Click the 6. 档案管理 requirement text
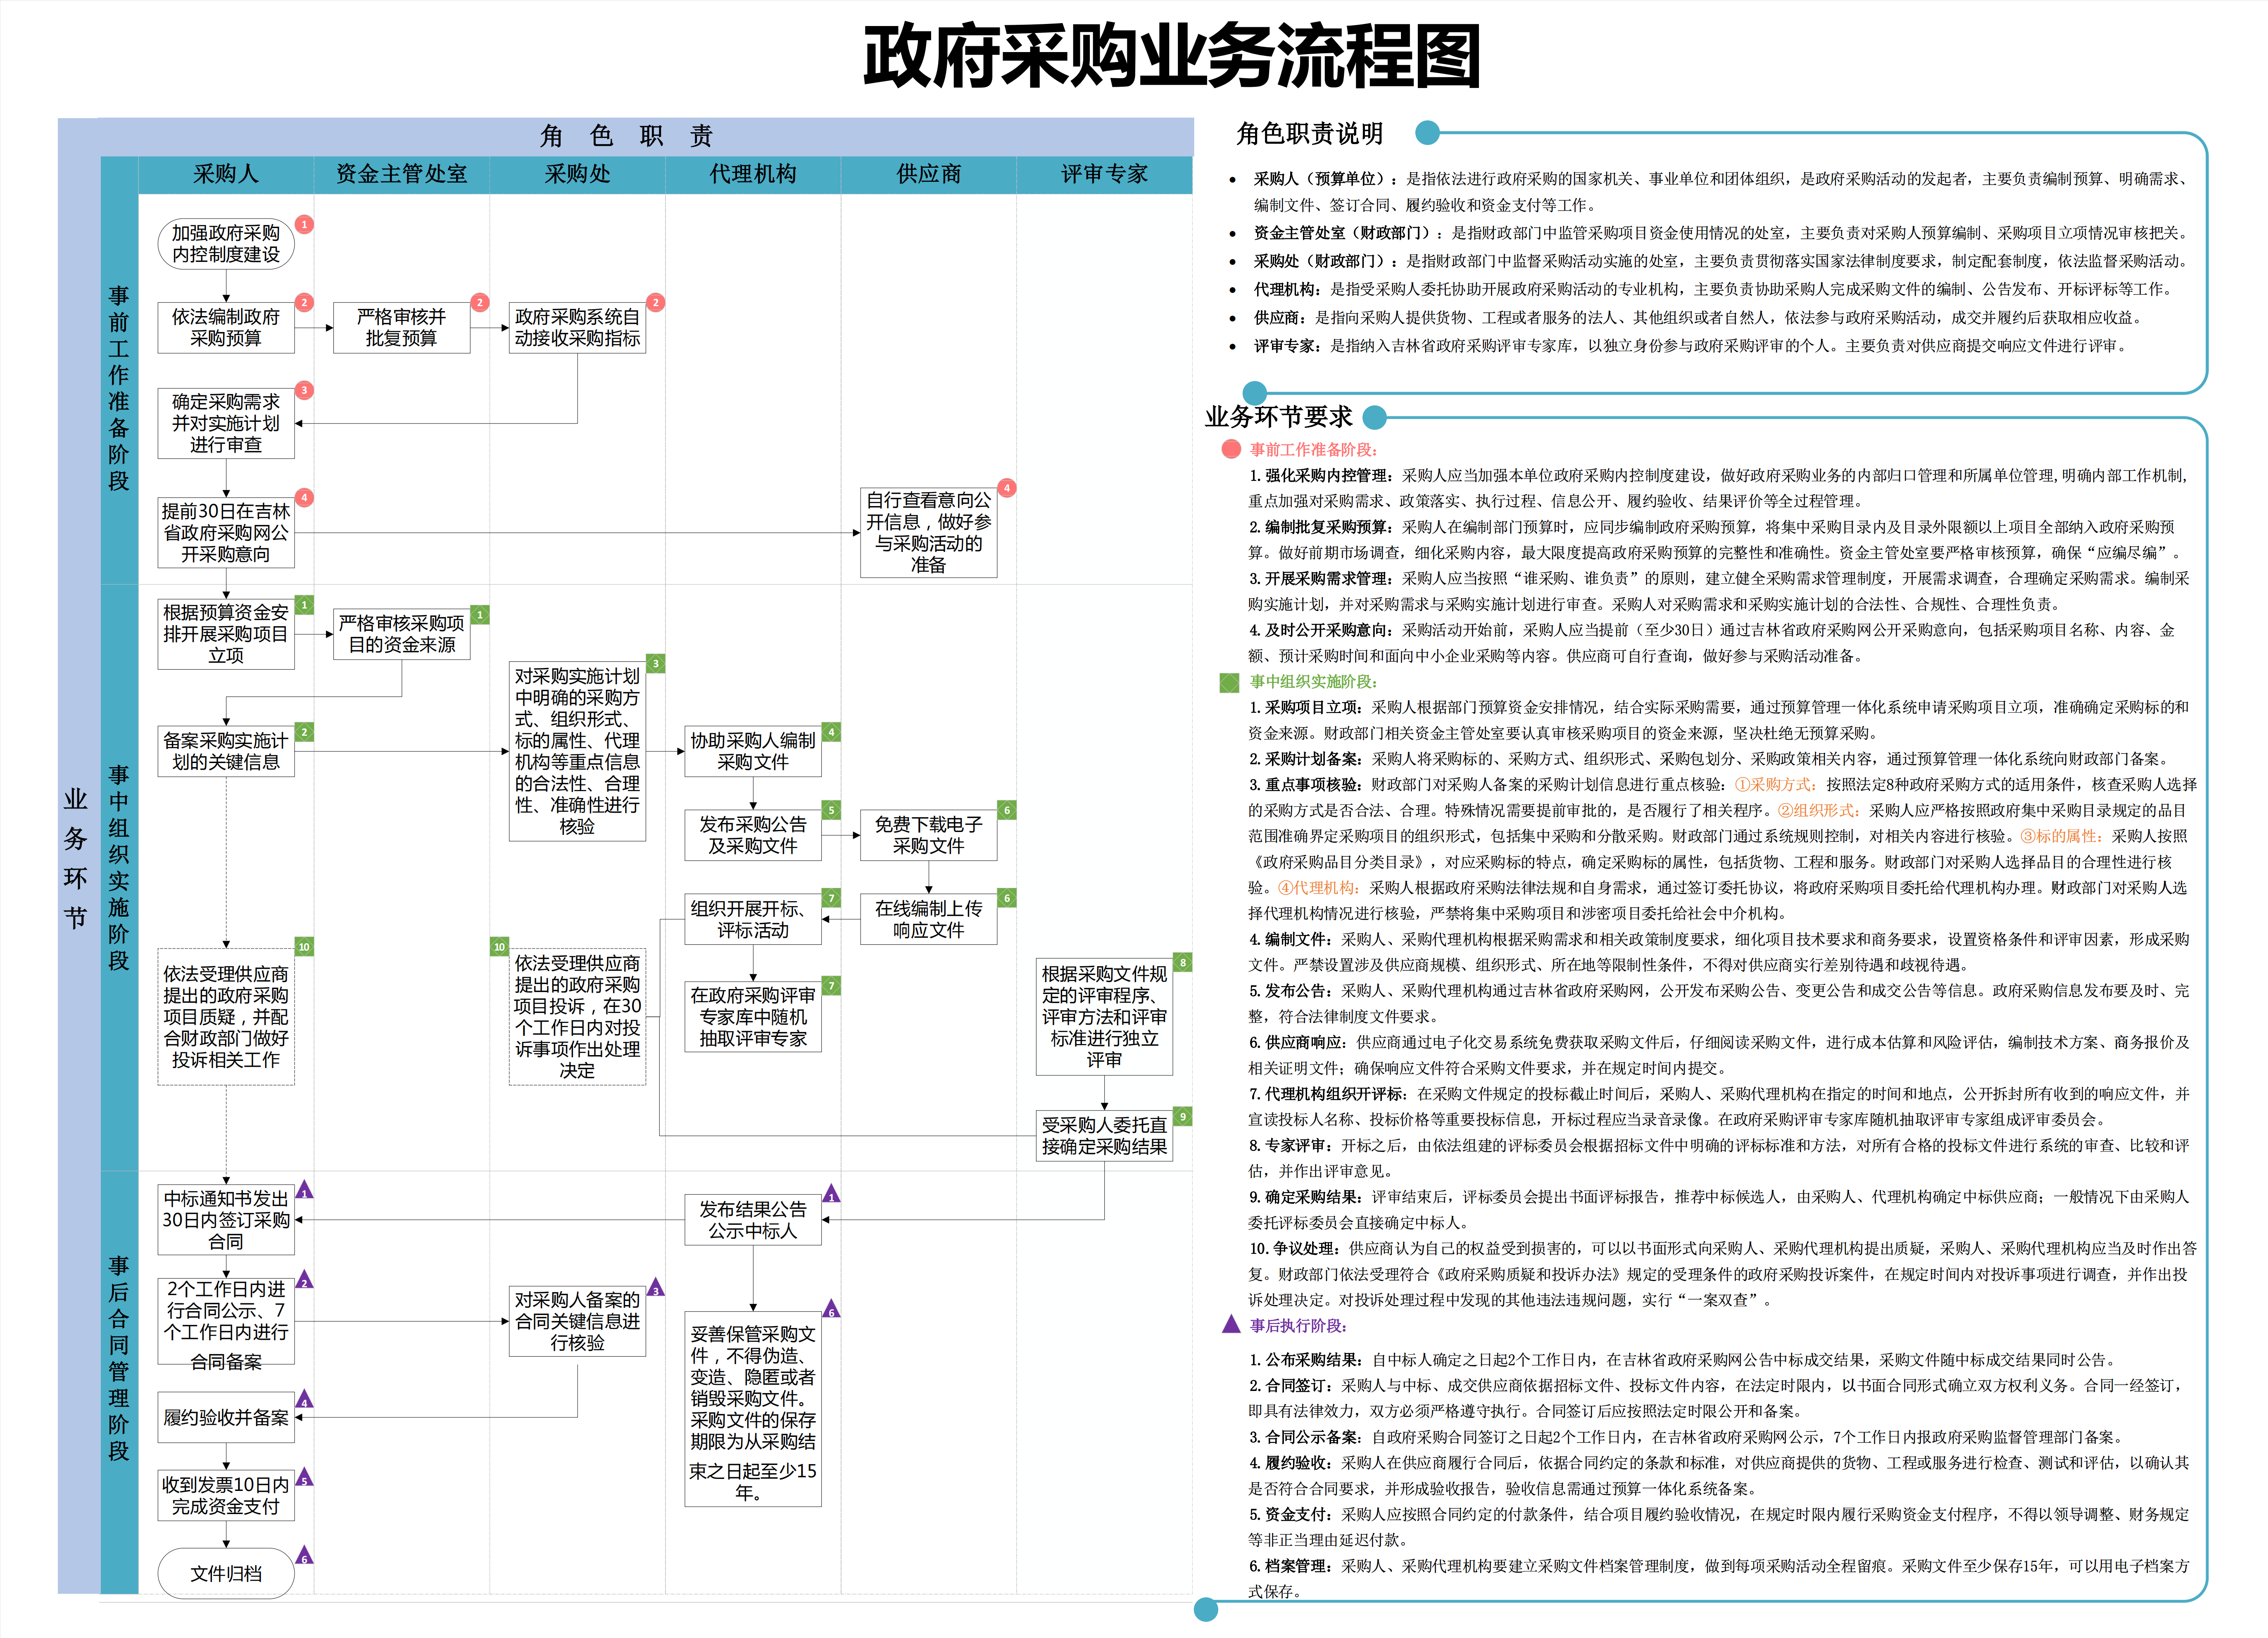Screen dimensions: 2268x1638 (x=1718, y=1578)
